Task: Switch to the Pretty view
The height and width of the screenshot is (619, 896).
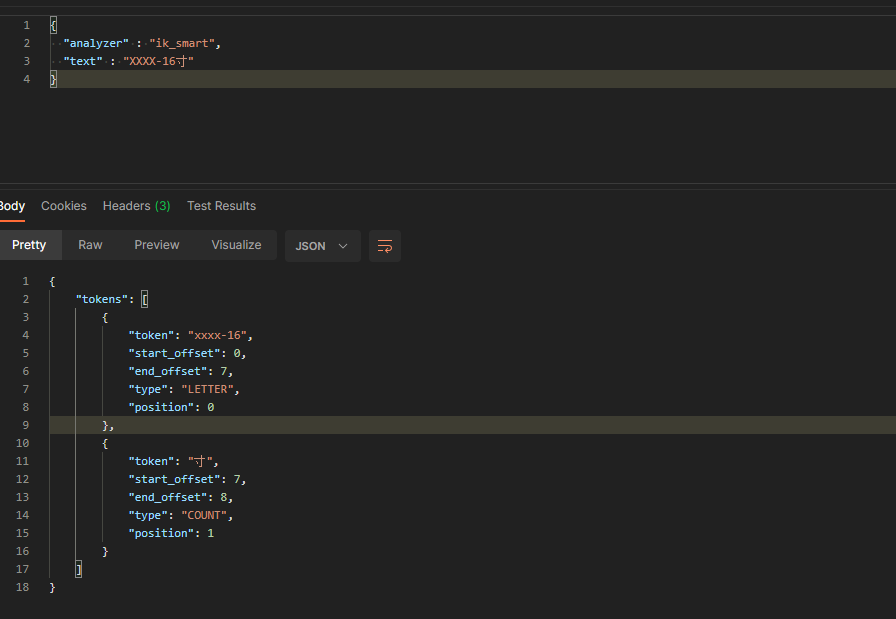Action: (29, 245)
